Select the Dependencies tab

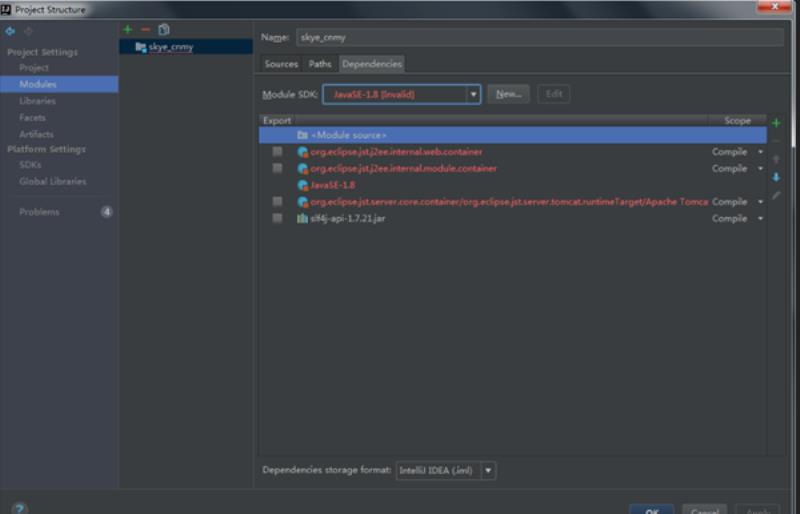tap(372, 64)
